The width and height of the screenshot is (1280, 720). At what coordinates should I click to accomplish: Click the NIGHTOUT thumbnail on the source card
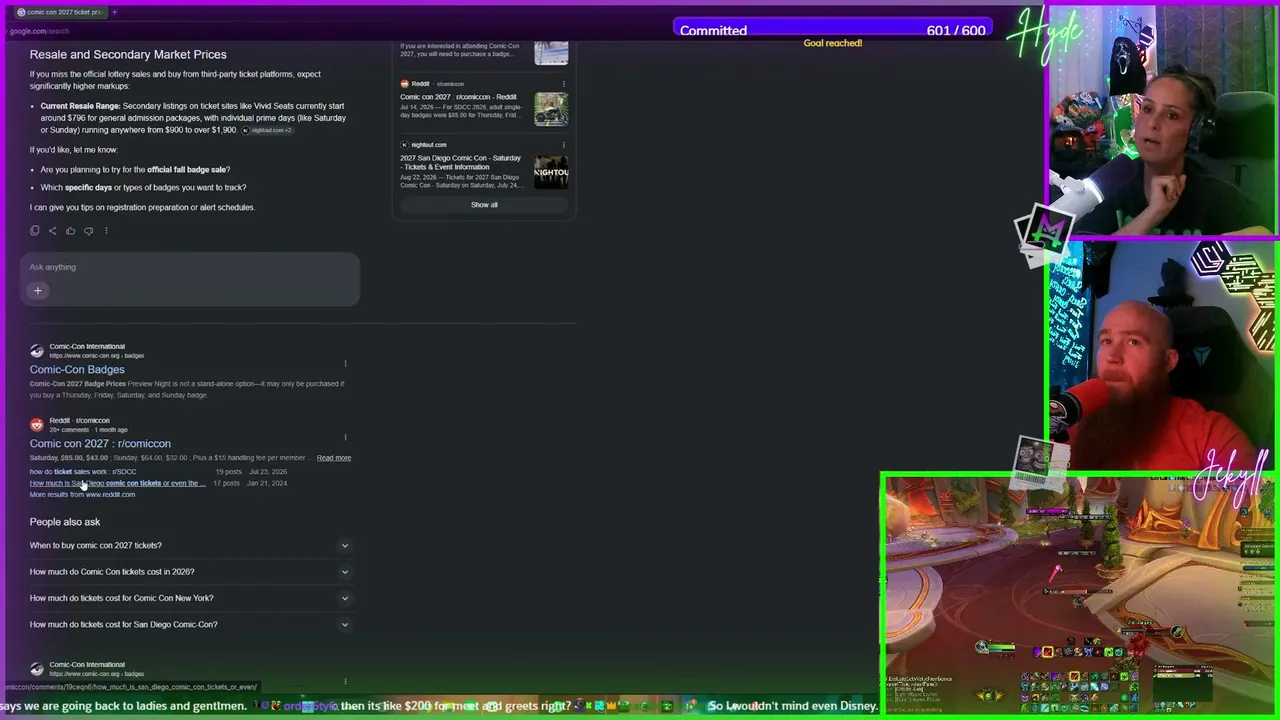pos(551,172)
